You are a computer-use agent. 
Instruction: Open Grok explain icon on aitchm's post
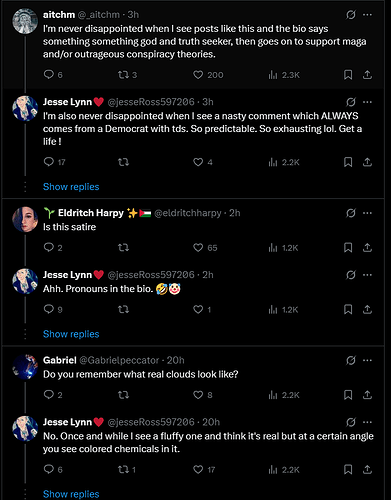coord(351,15)
